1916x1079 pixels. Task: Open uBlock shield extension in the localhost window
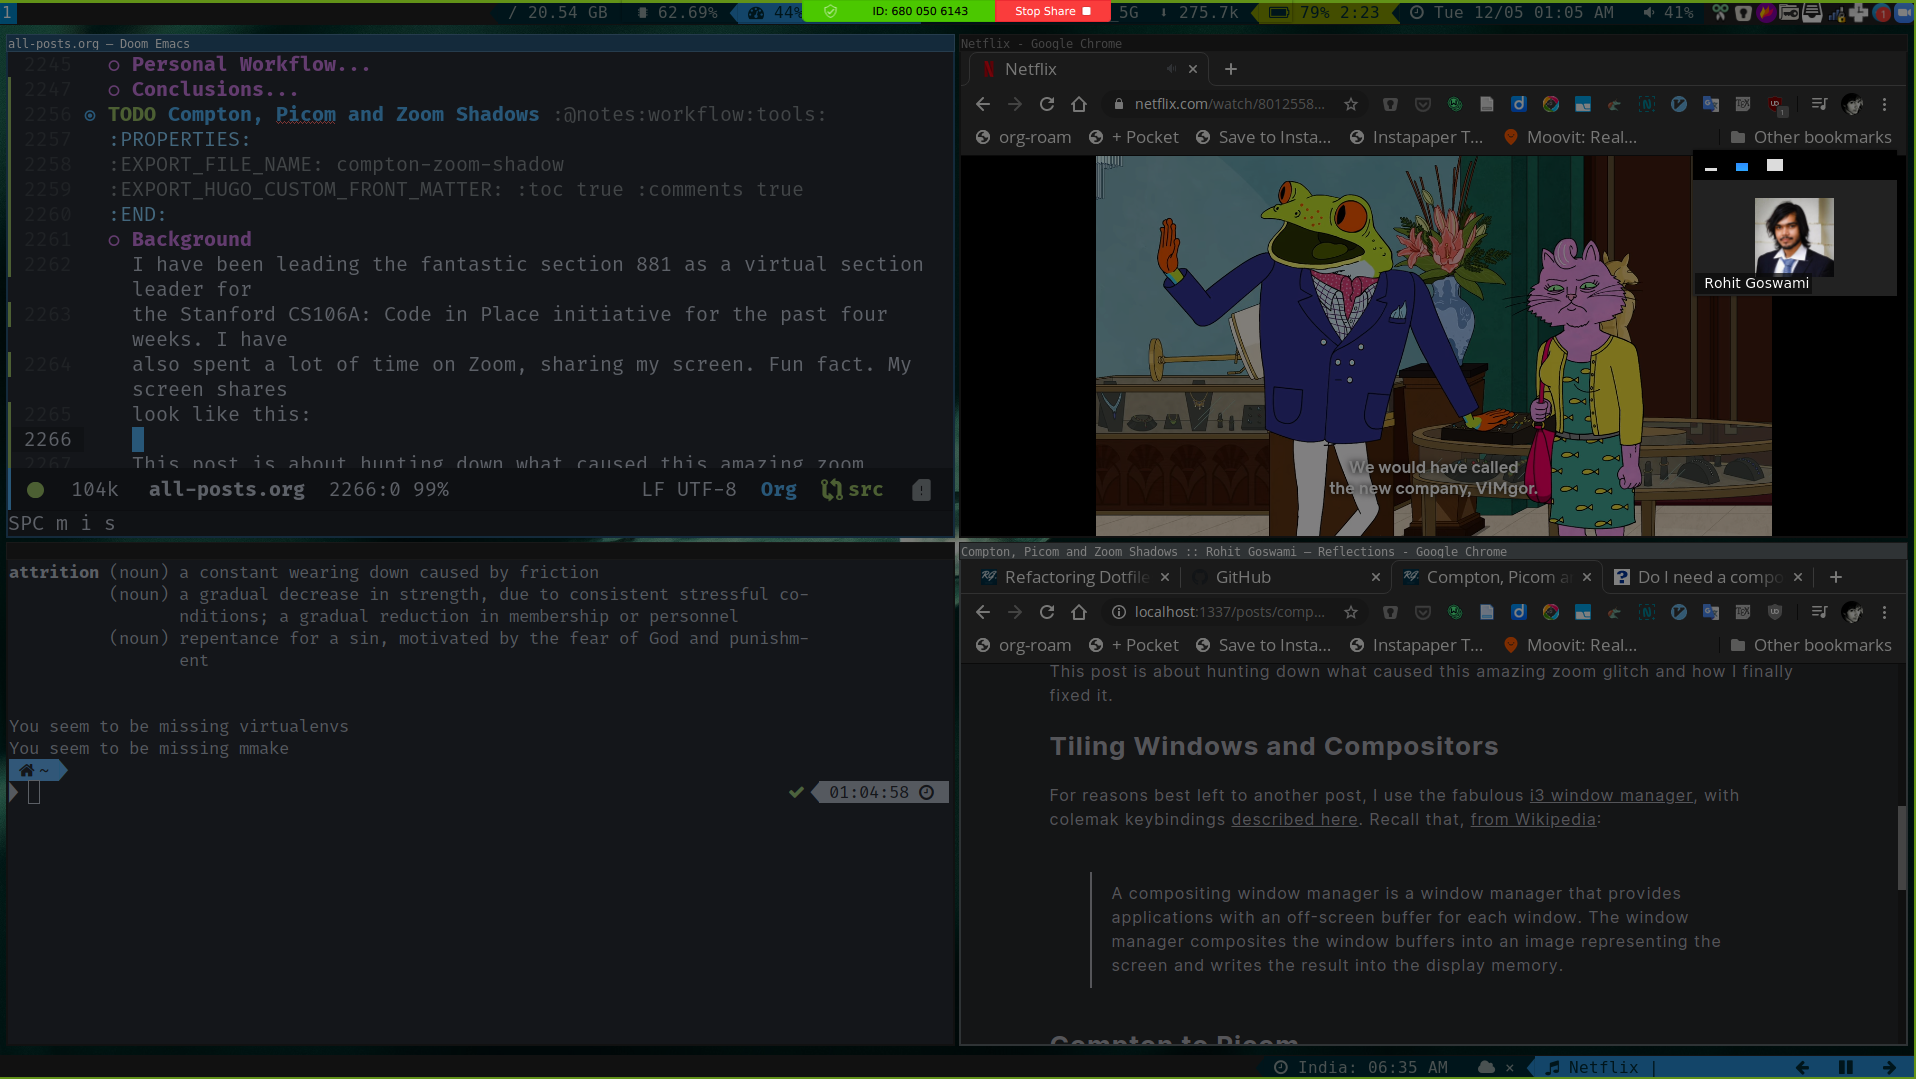click(x=1775, y=612)
